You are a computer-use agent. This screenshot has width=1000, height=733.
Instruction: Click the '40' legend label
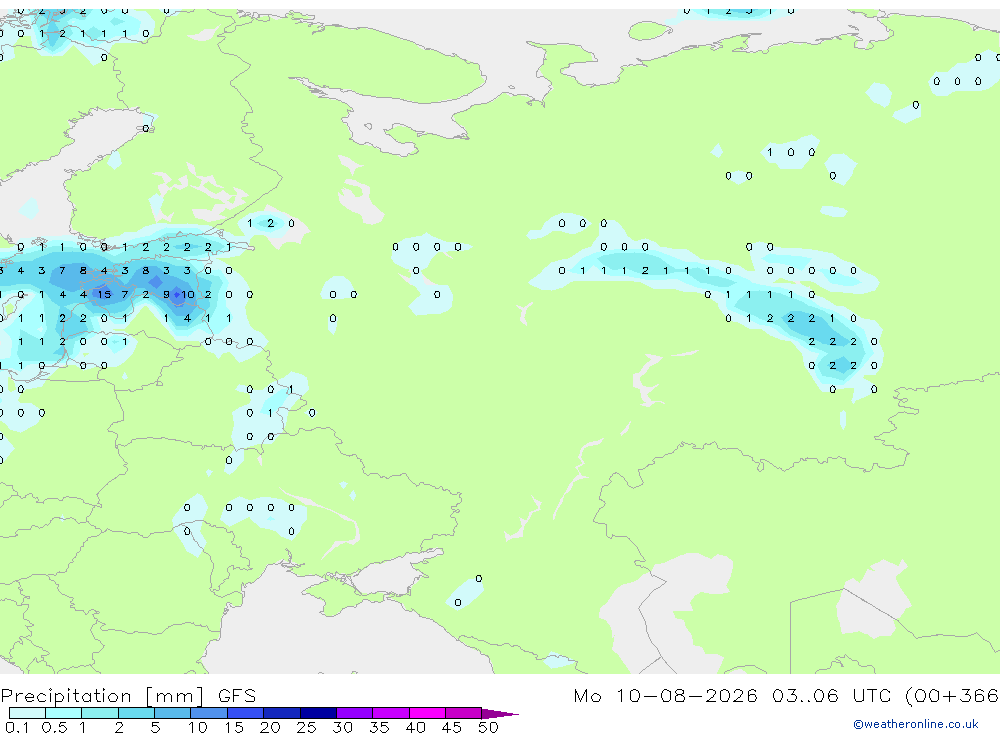coord(415,727)
